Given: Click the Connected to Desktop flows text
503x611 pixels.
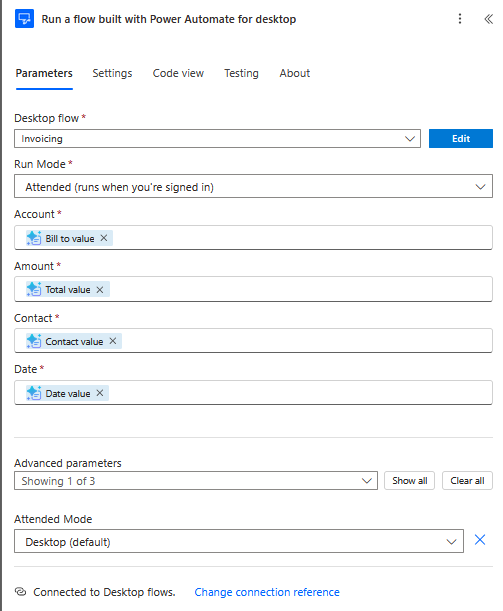Looking at the screenshot, I should click(104, 592).
